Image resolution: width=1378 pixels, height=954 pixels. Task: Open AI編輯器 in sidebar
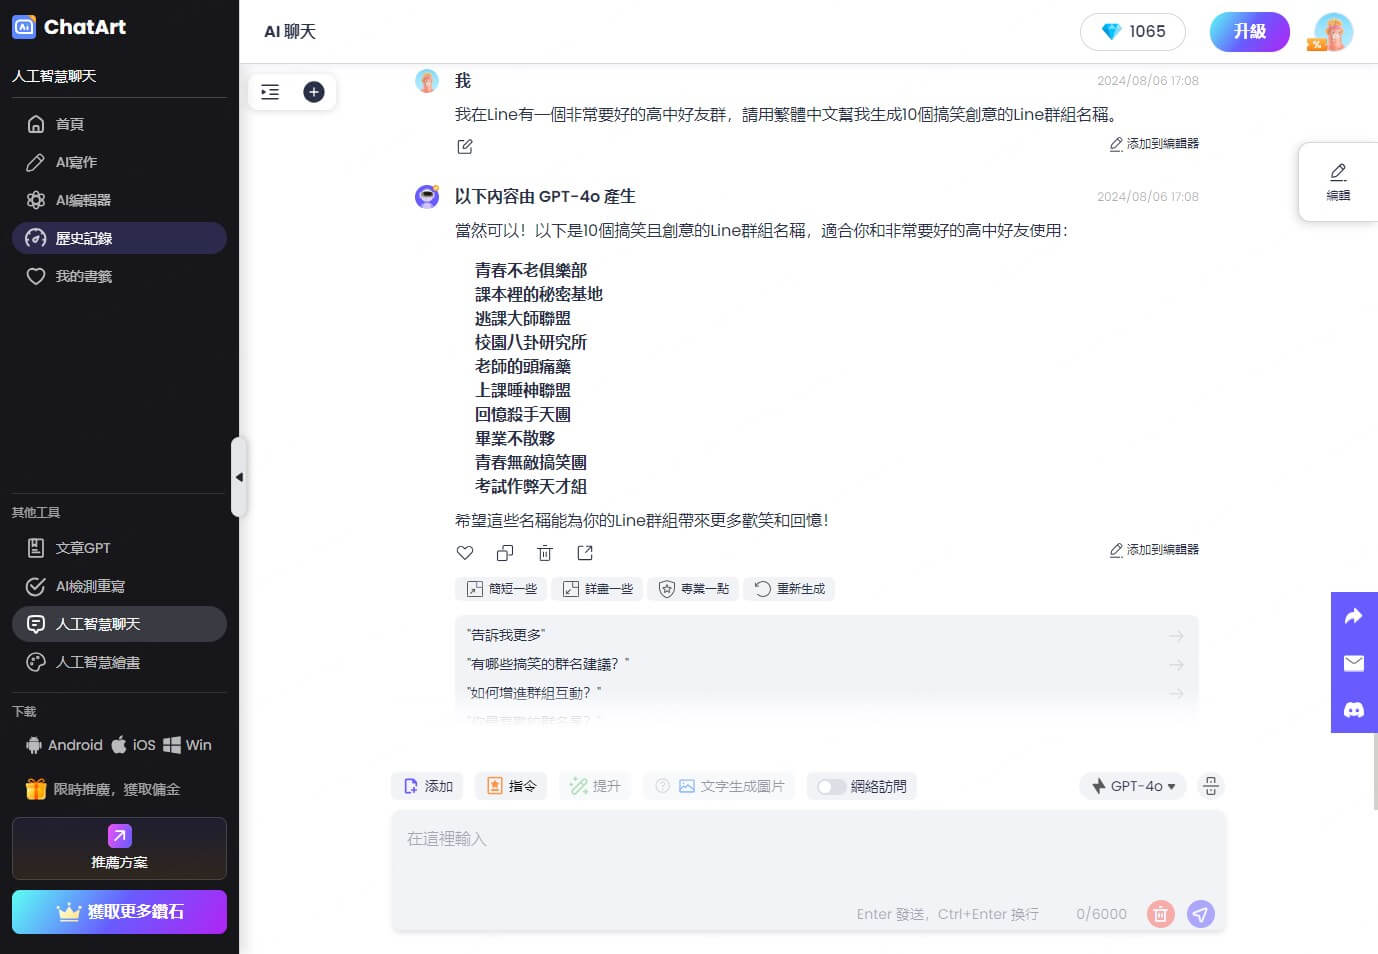[x=119, y=200]
